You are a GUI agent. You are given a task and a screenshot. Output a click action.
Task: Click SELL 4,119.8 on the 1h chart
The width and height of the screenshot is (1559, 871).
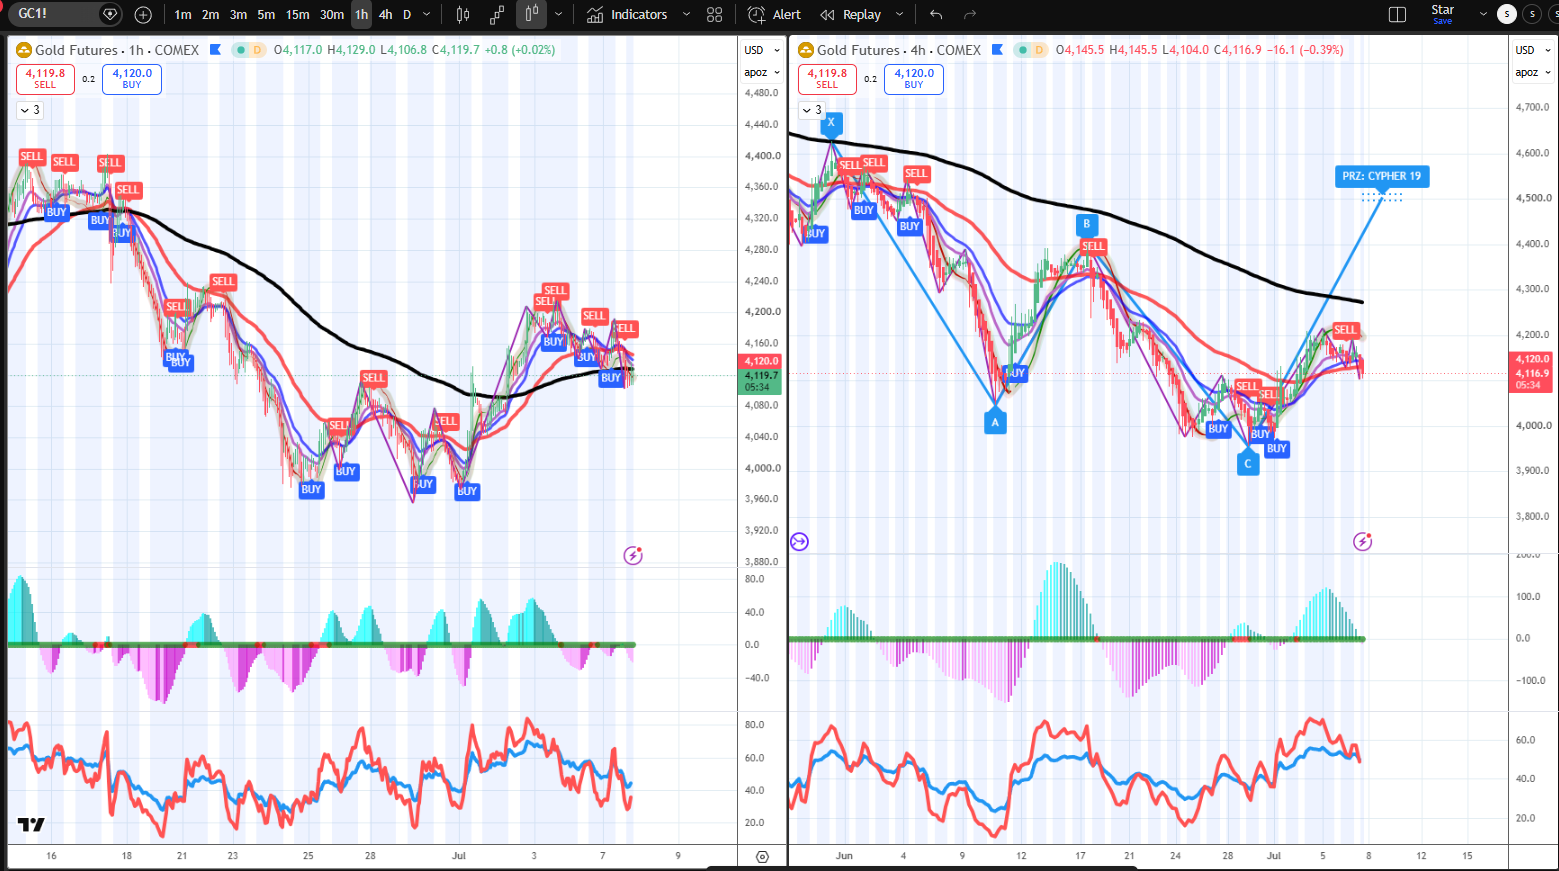coord(45,79)
